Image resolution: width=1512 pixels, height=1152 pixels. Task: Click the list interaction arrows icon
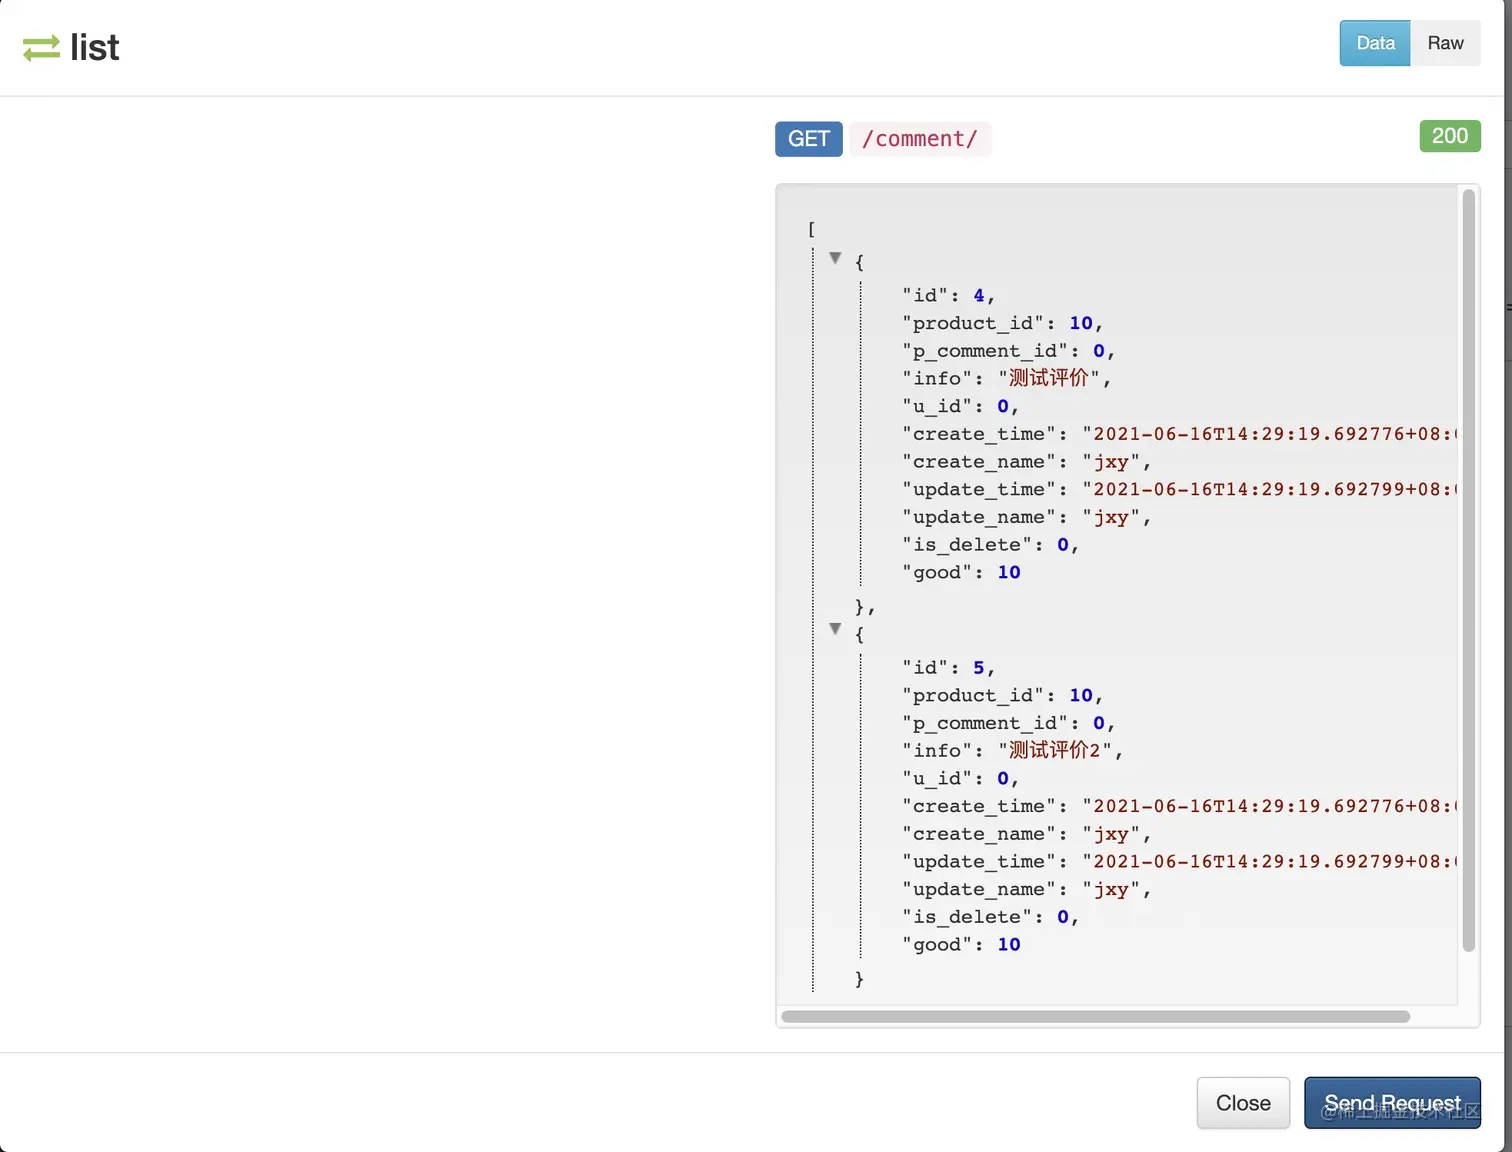(x=41, y=48)
